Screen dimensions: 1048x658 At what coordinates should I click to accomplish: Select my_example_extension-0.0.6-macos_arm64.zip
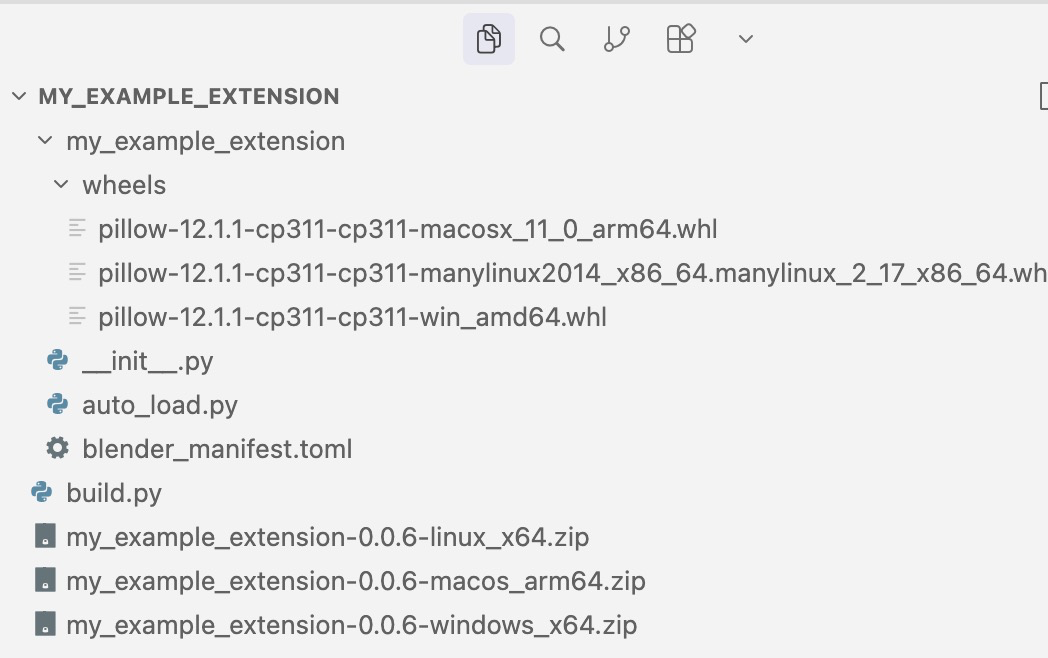355,581
